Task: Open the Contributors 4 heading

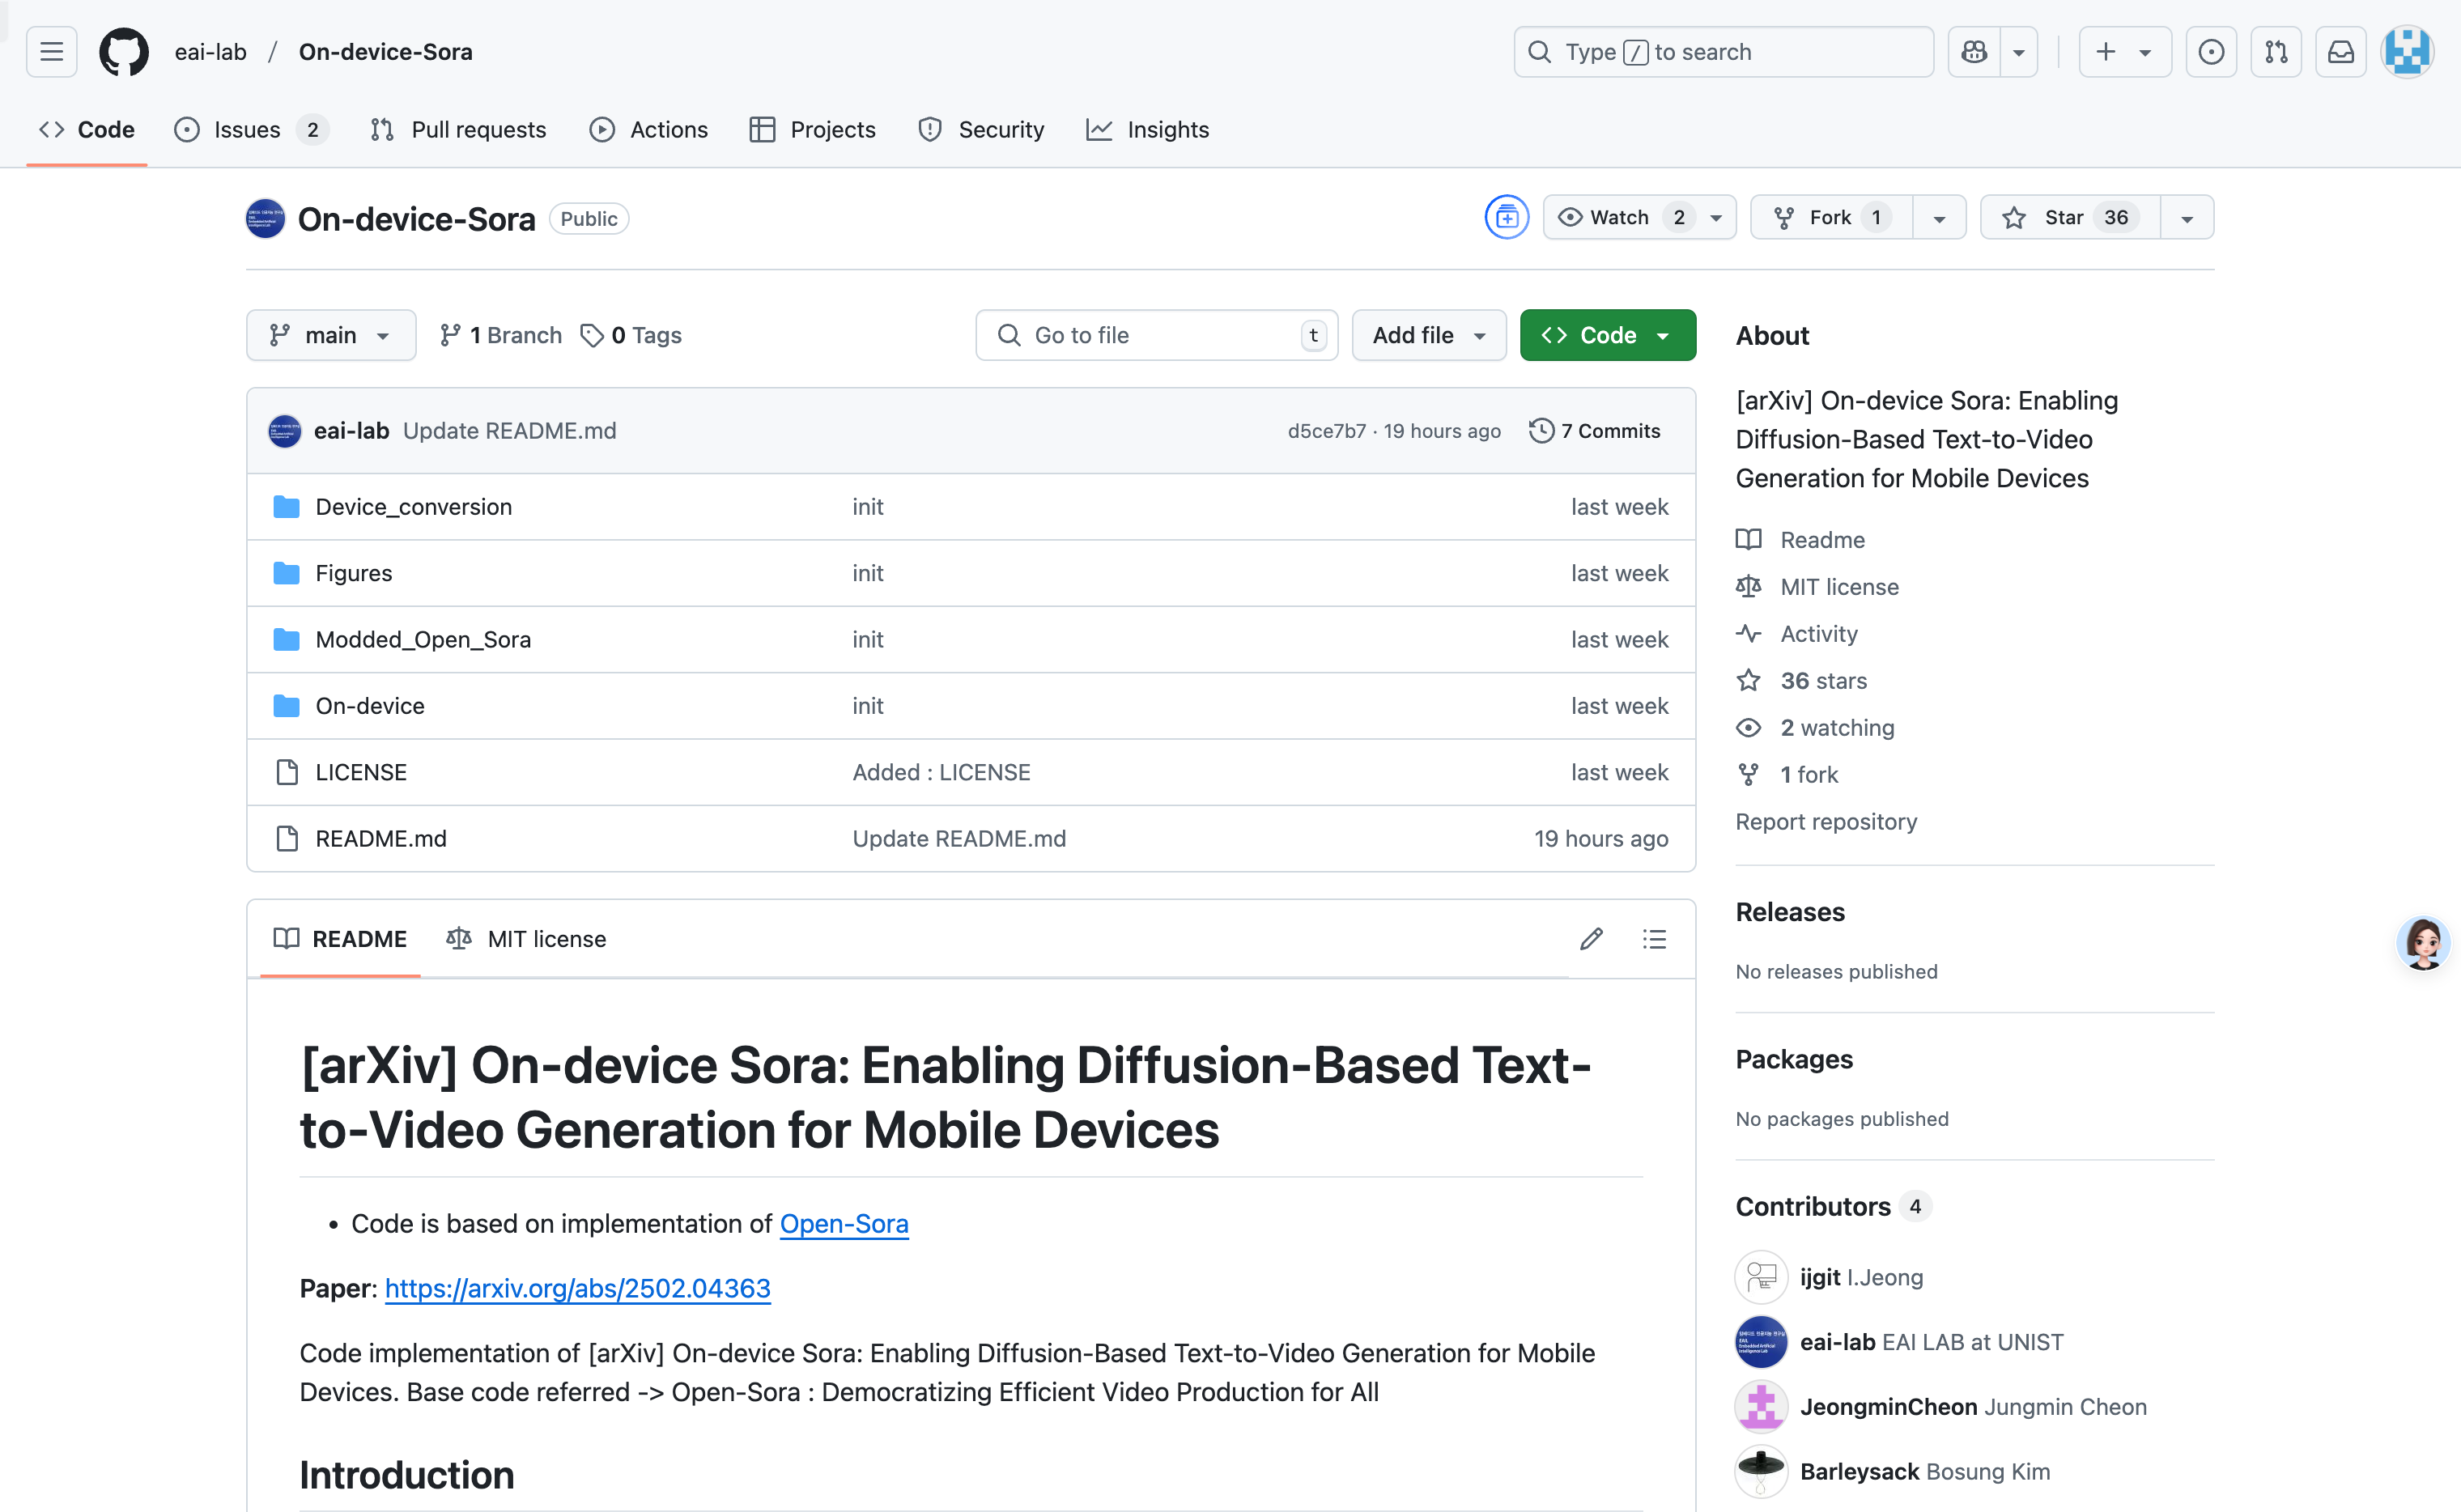Action: (1832, 1207)
